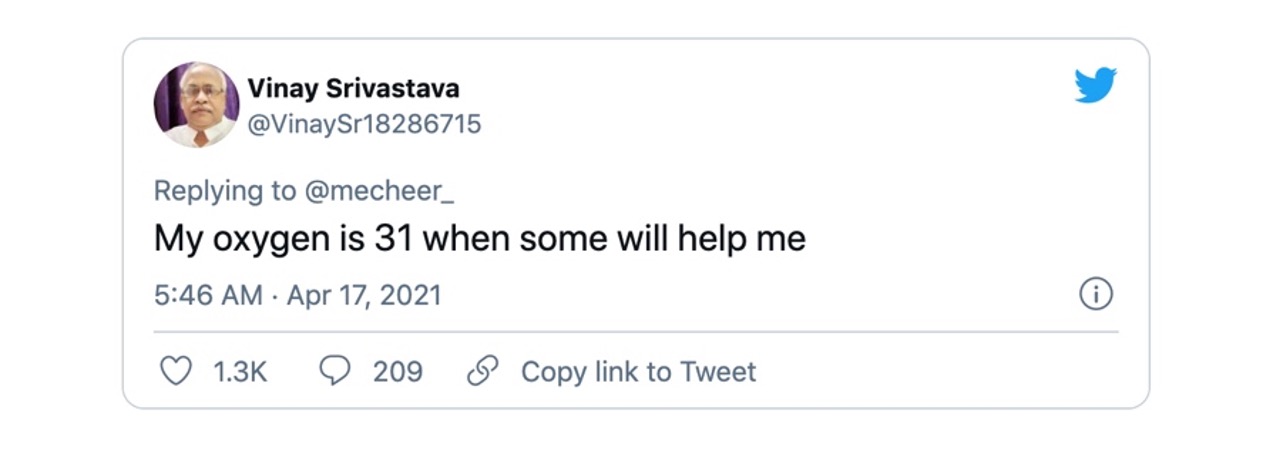Select Copy link to Tweet
1265x452 pixels.
point(638,372)
